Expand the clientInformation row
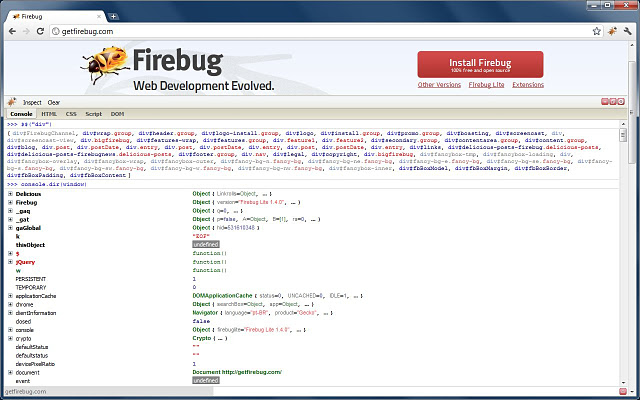Viewport: 640px width, 400px height. click(x=10, y=313)
